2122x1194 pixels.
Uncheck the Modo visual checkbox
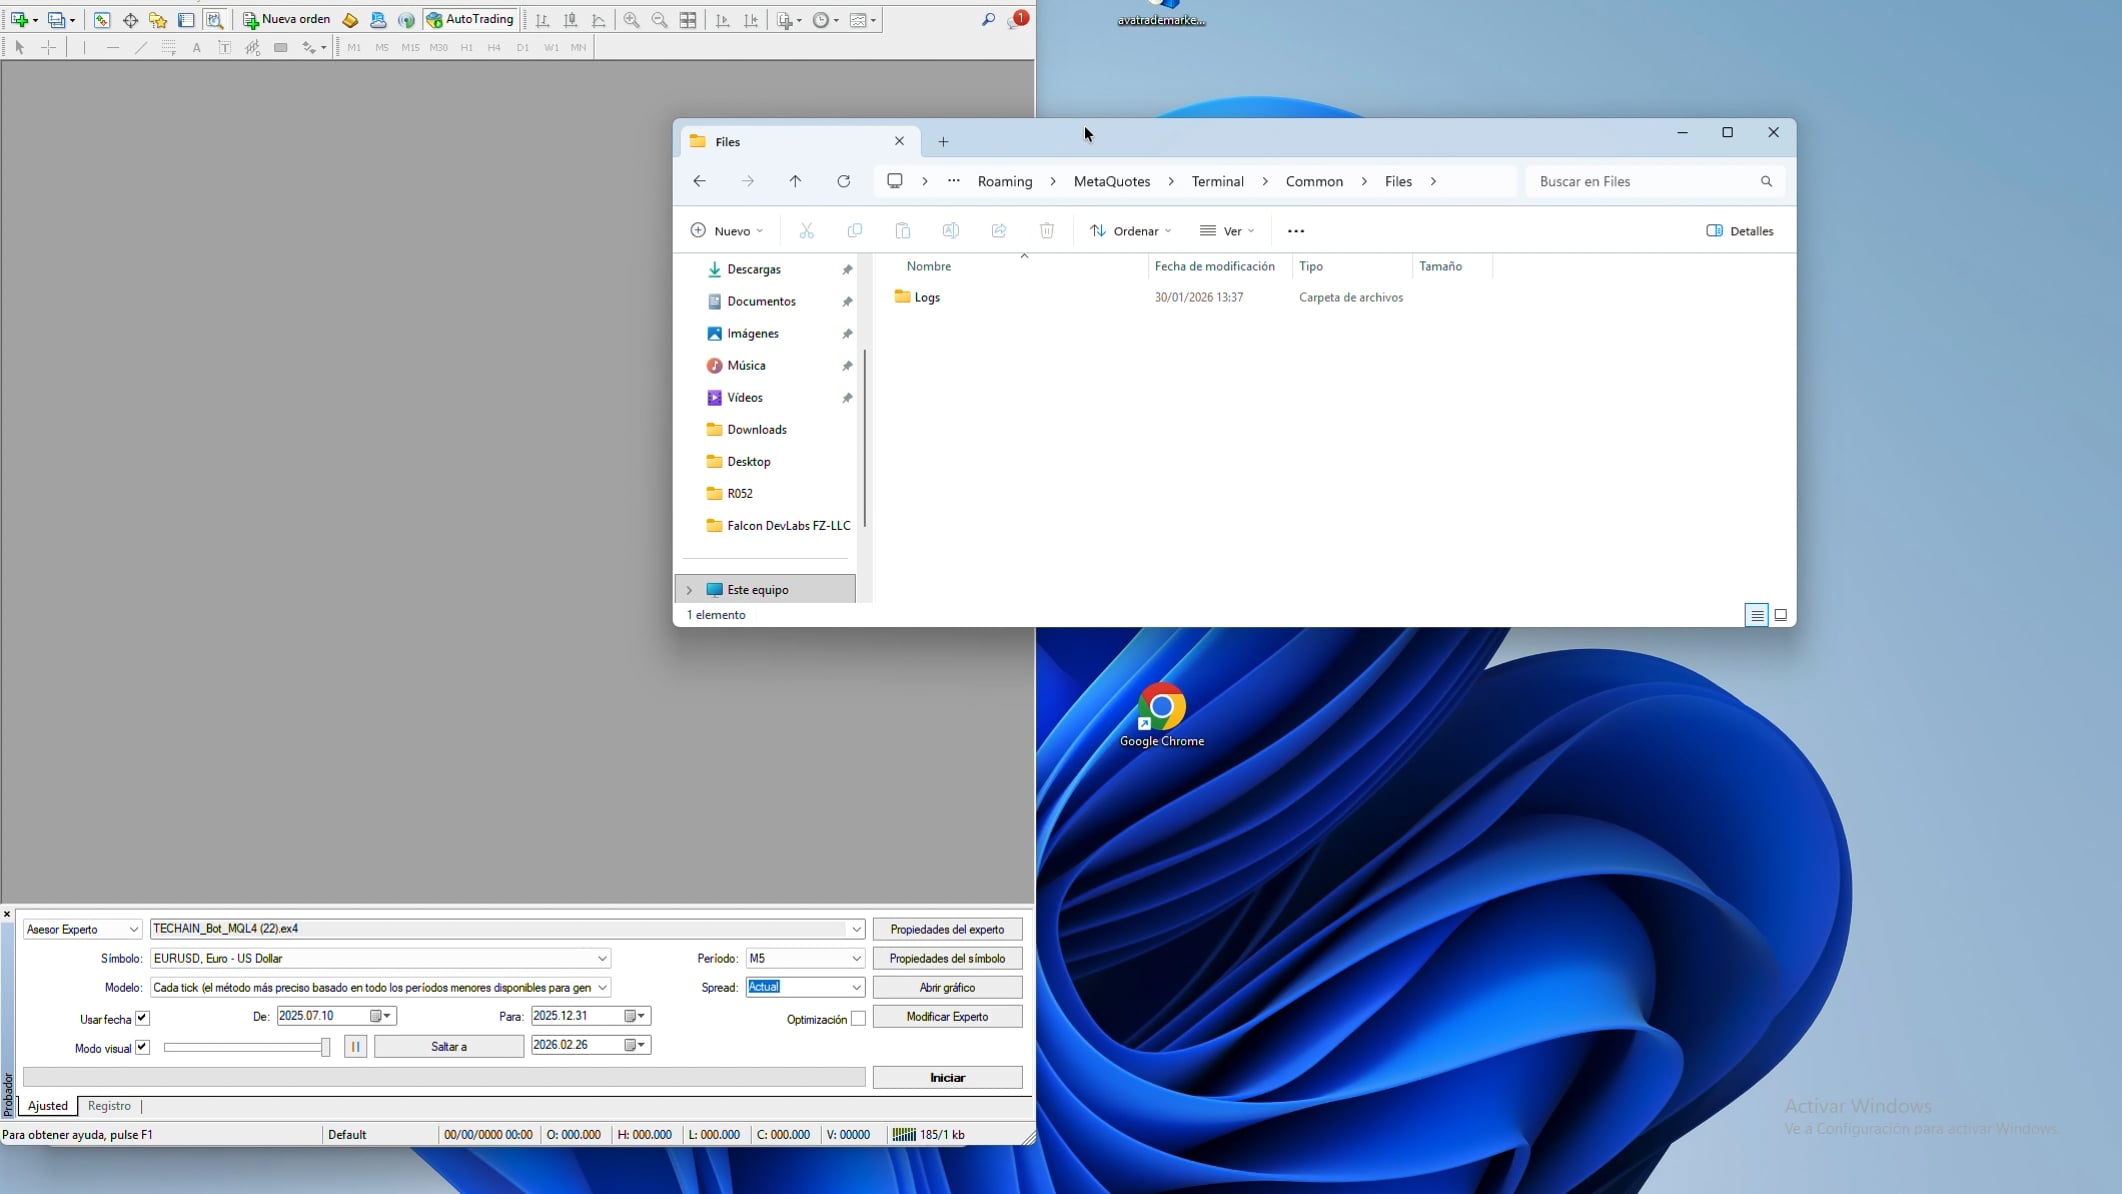tap(142, 1047)
